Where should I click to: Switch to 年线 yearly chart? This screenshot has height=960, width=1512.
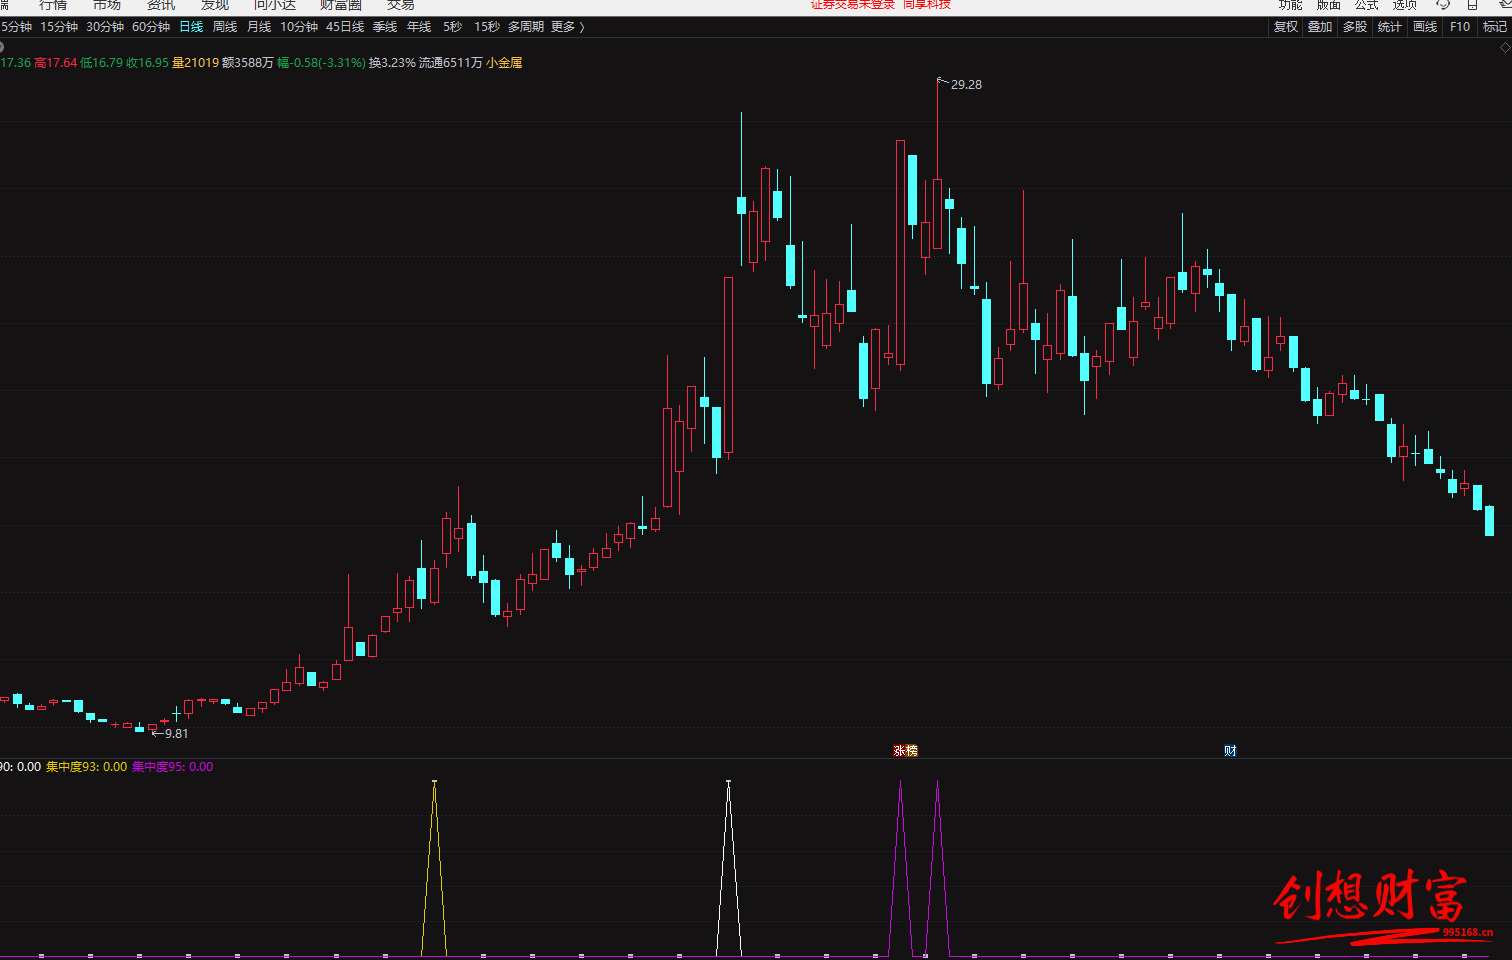pyautogui.click(x=419, y=27)
